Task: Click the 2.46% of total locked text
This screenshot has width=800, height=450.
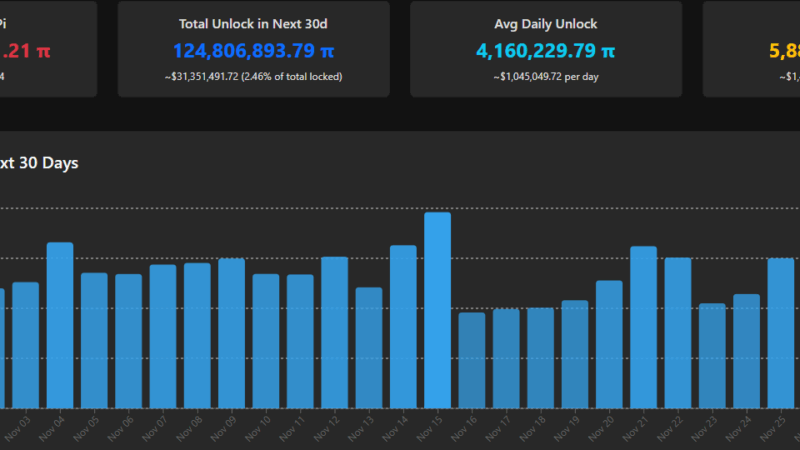Action: pos(291,77)
